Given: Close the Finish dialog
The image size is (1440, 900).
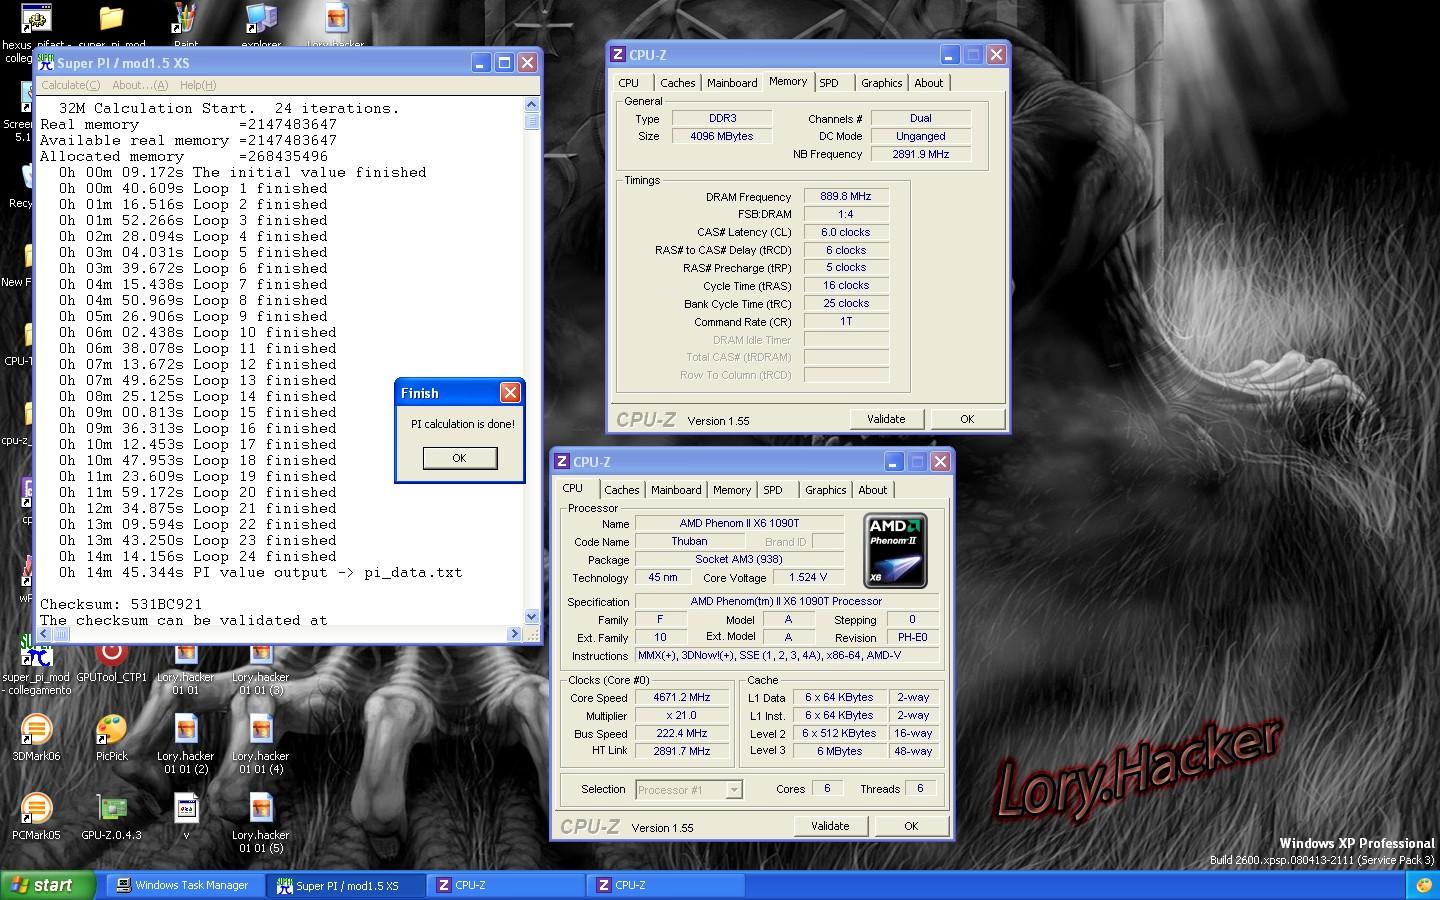Looking at the screenshot, I should [510, 393].
